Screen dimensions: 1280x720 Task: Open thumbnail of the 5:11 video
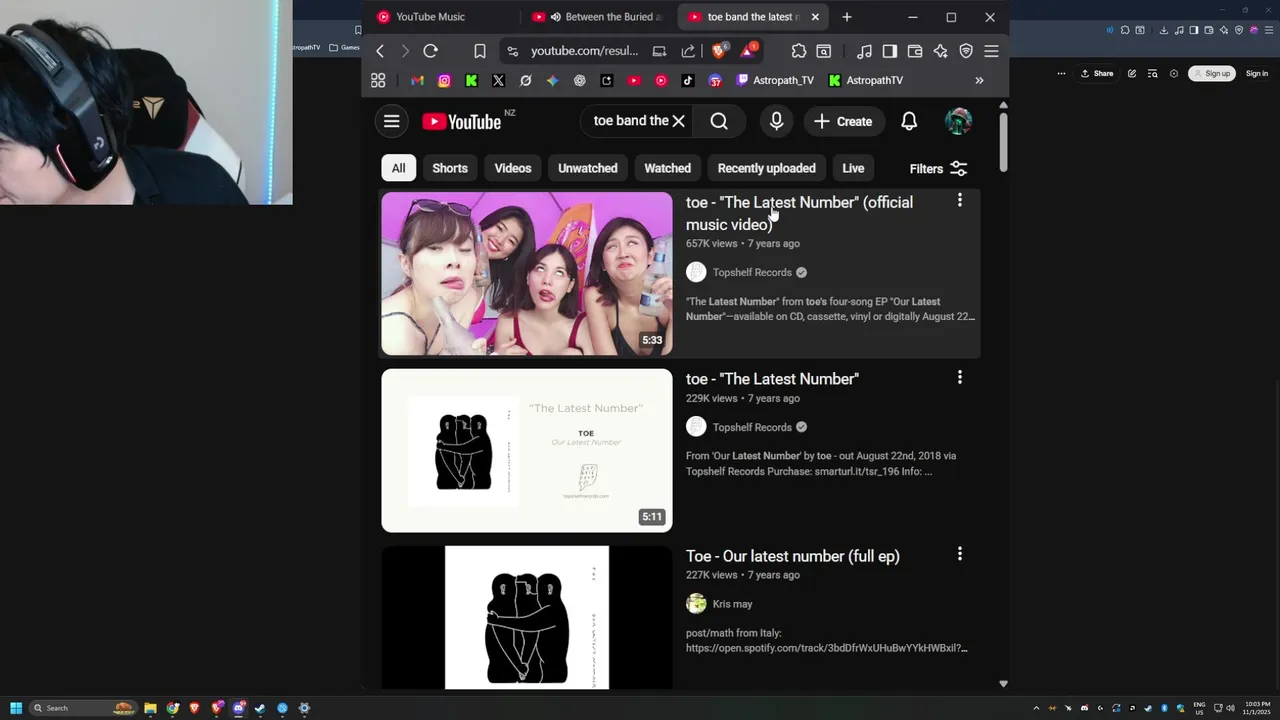click(527, 451)
